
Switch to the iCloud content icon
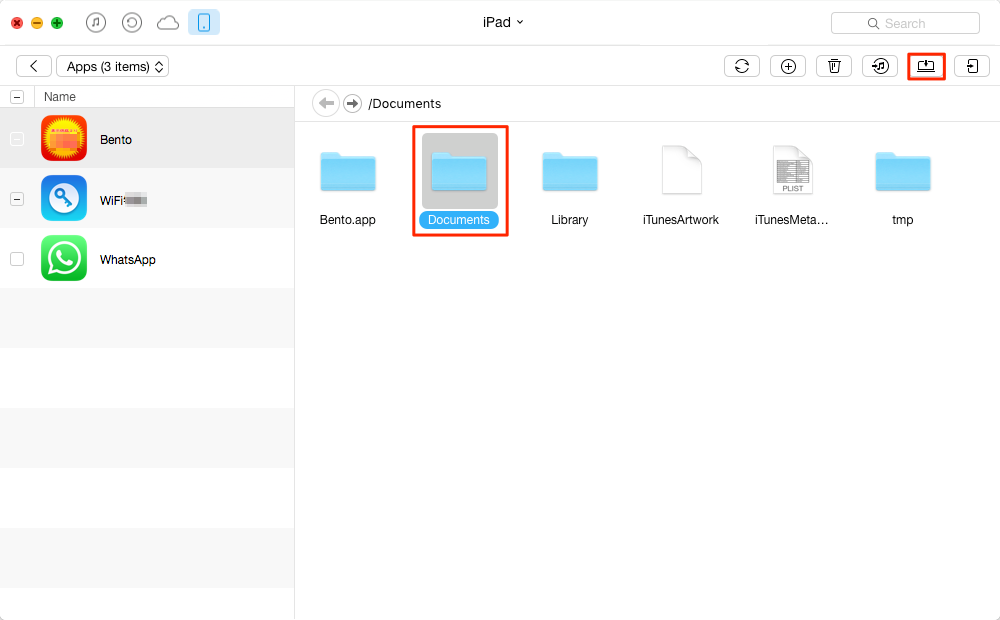point(168,24)
